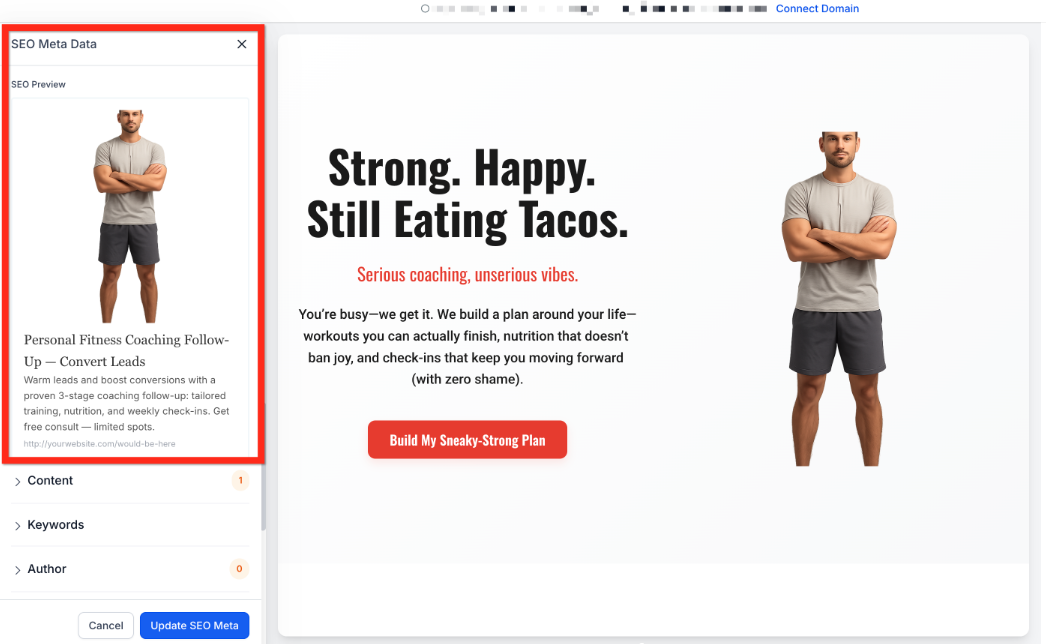The image size is (1046, 644).
Task: Open the Content section label
Action: pos(50,480)
